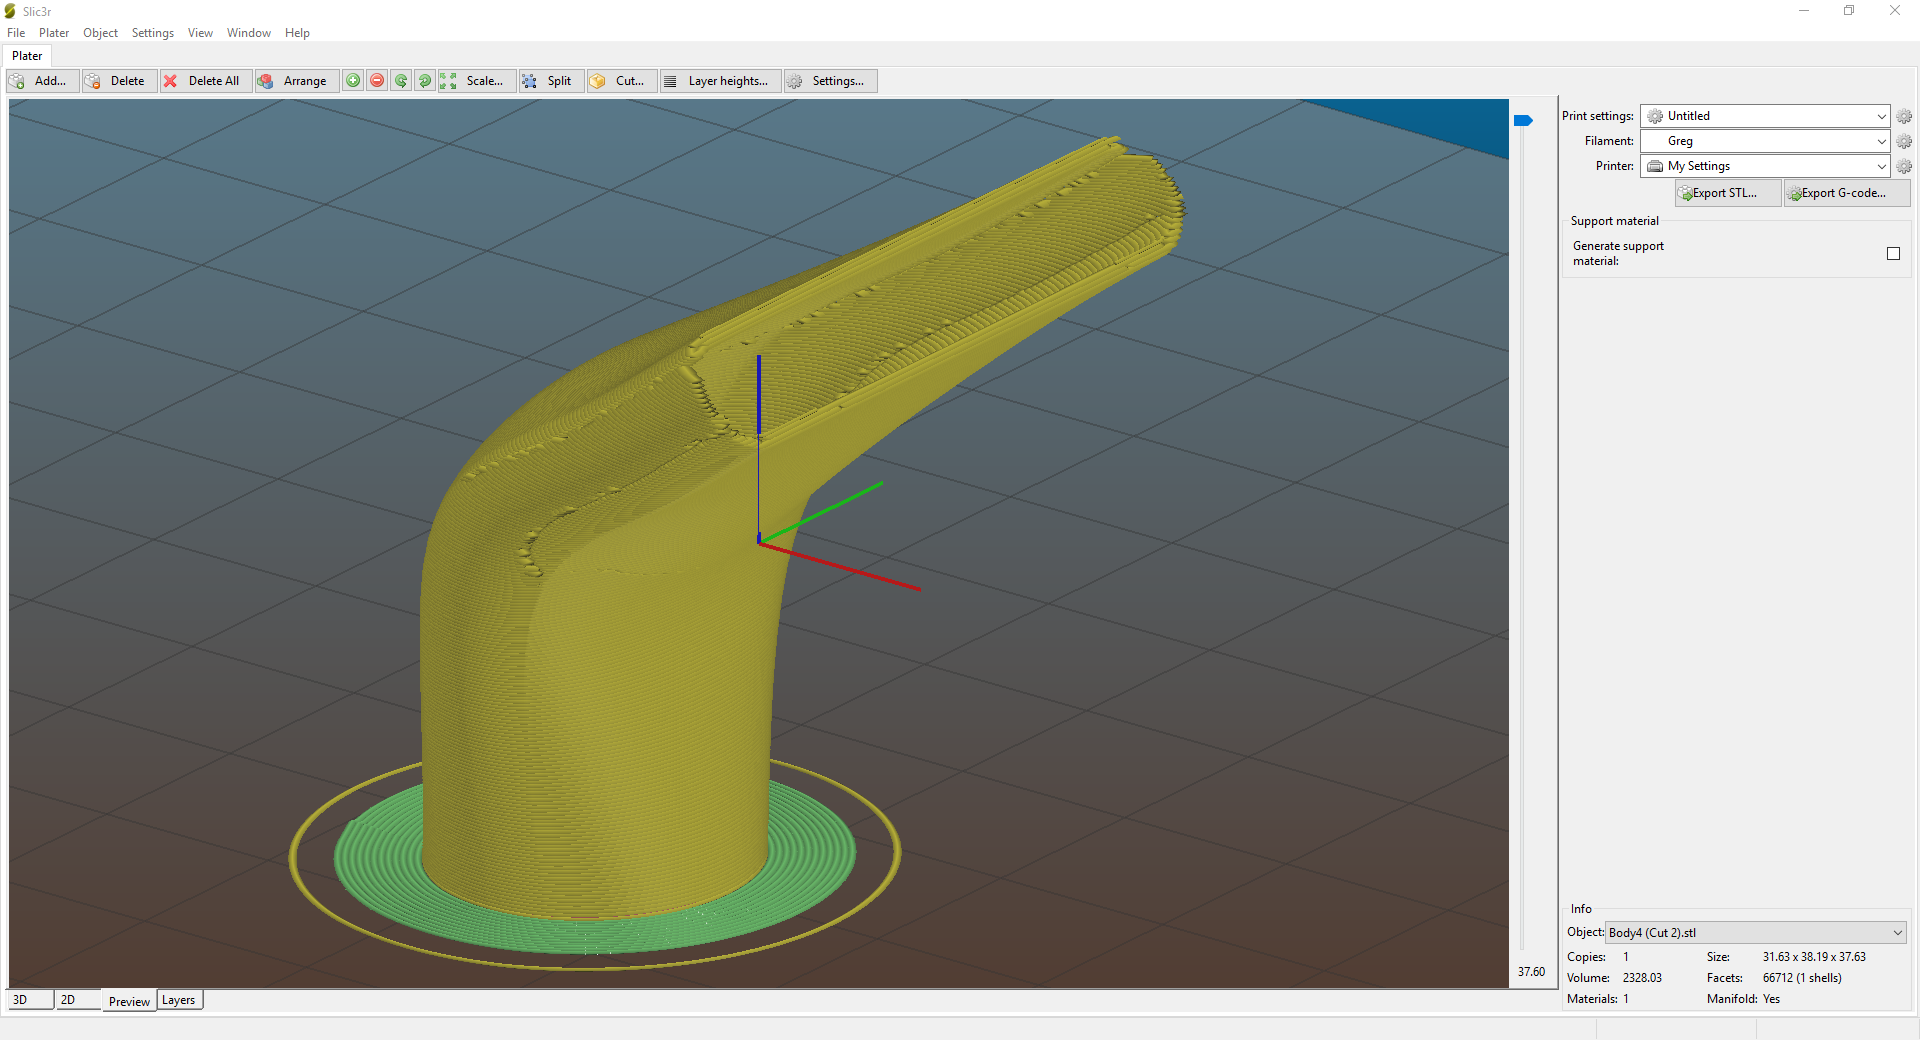This screenshot has height=1040, width=1920.
Task: Click Export STL button
Action: click(x=1727, y=193)
